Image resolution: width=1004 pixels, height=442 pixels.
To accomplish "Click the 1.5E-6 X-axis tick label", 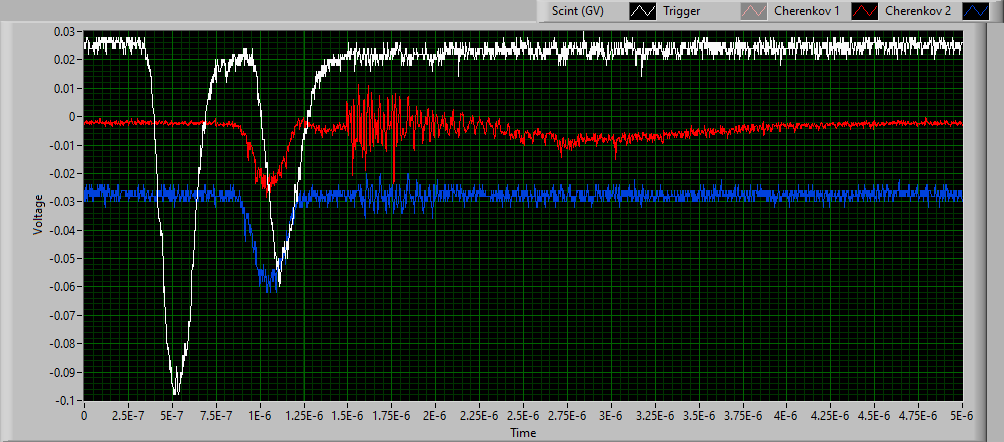I will (x=348, y=415).
